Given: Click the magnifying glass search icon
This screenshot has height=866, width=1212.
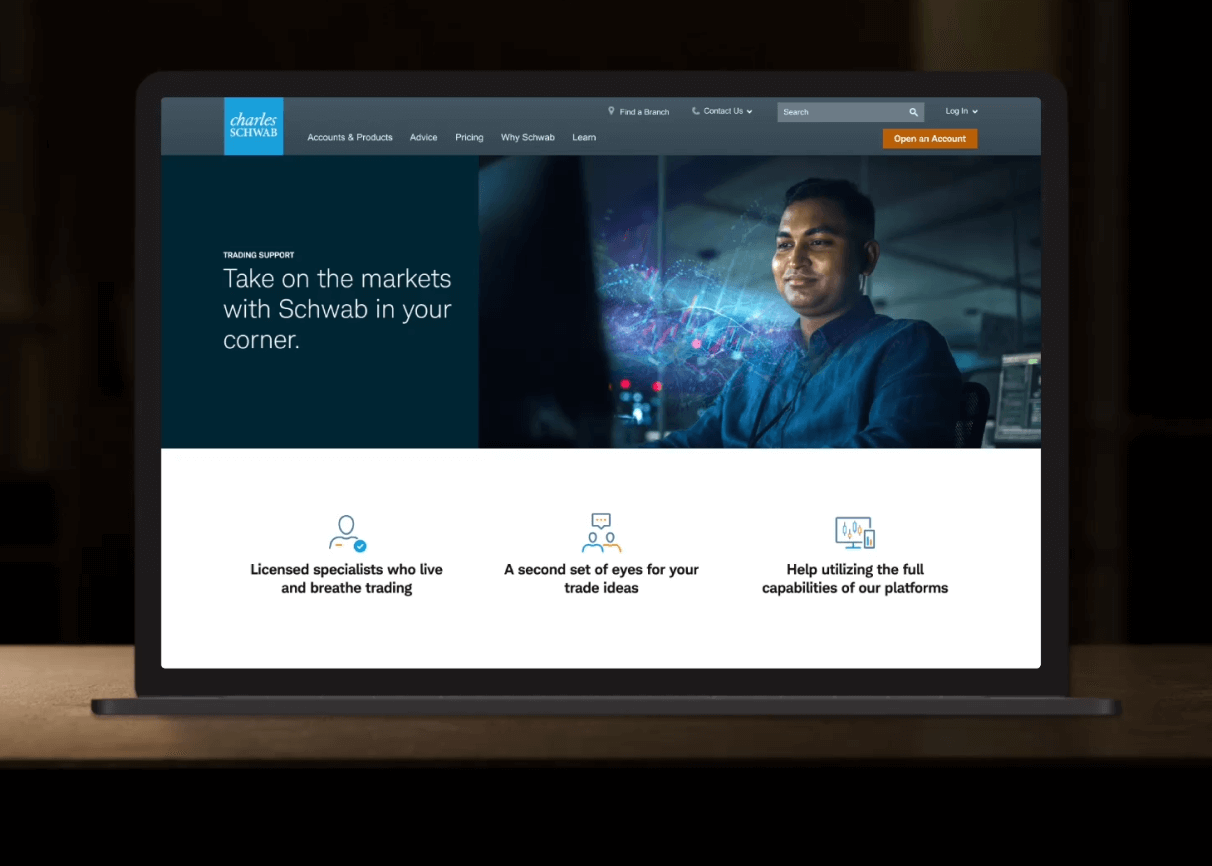Looking at the screenshot, I should click(x=913, y=112).
